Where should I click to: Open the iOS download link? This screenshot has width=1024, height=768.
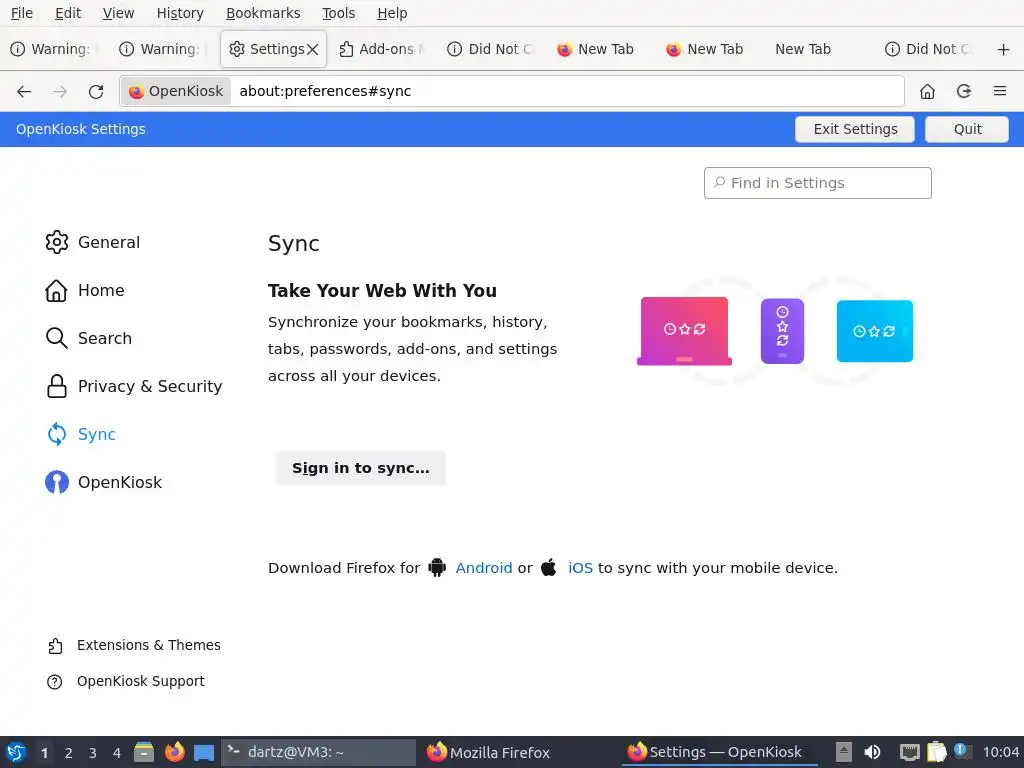pos(581,568)
